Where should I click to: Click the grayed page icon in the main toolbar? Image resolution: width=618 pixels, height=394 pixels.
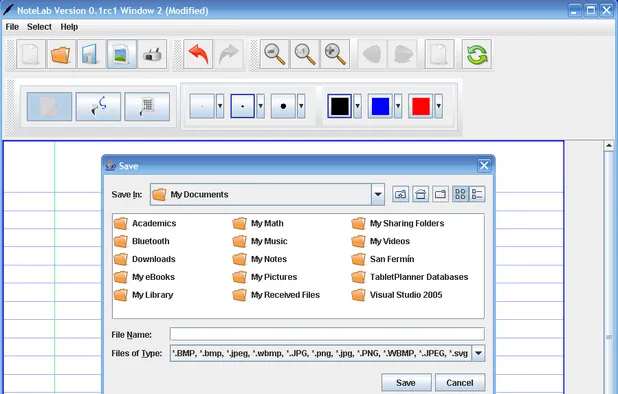click(439, 54)
